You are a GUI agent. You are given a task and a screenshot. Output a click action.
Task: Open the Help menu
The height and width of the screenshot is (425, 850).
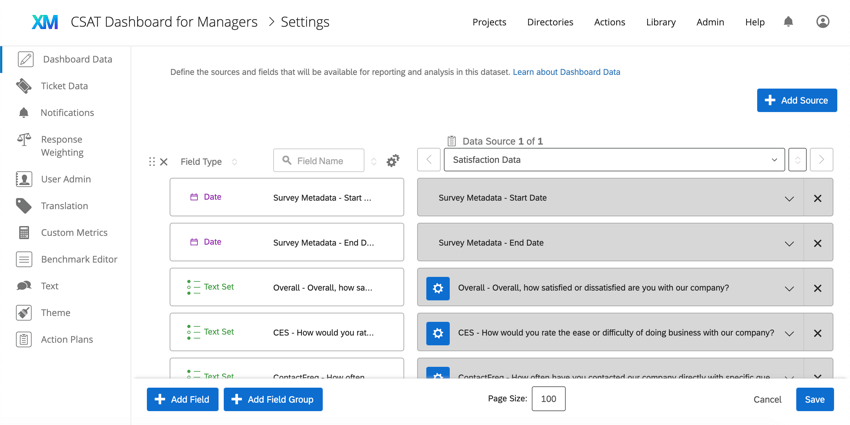755,22
